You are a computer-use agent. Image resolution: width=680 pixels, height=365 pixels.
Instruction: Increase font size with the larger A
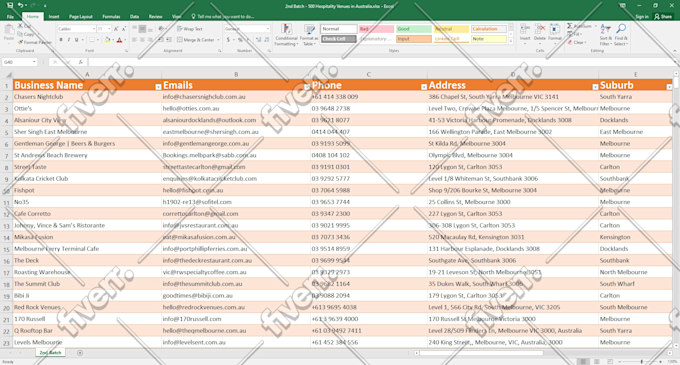[x=116, y=29]
